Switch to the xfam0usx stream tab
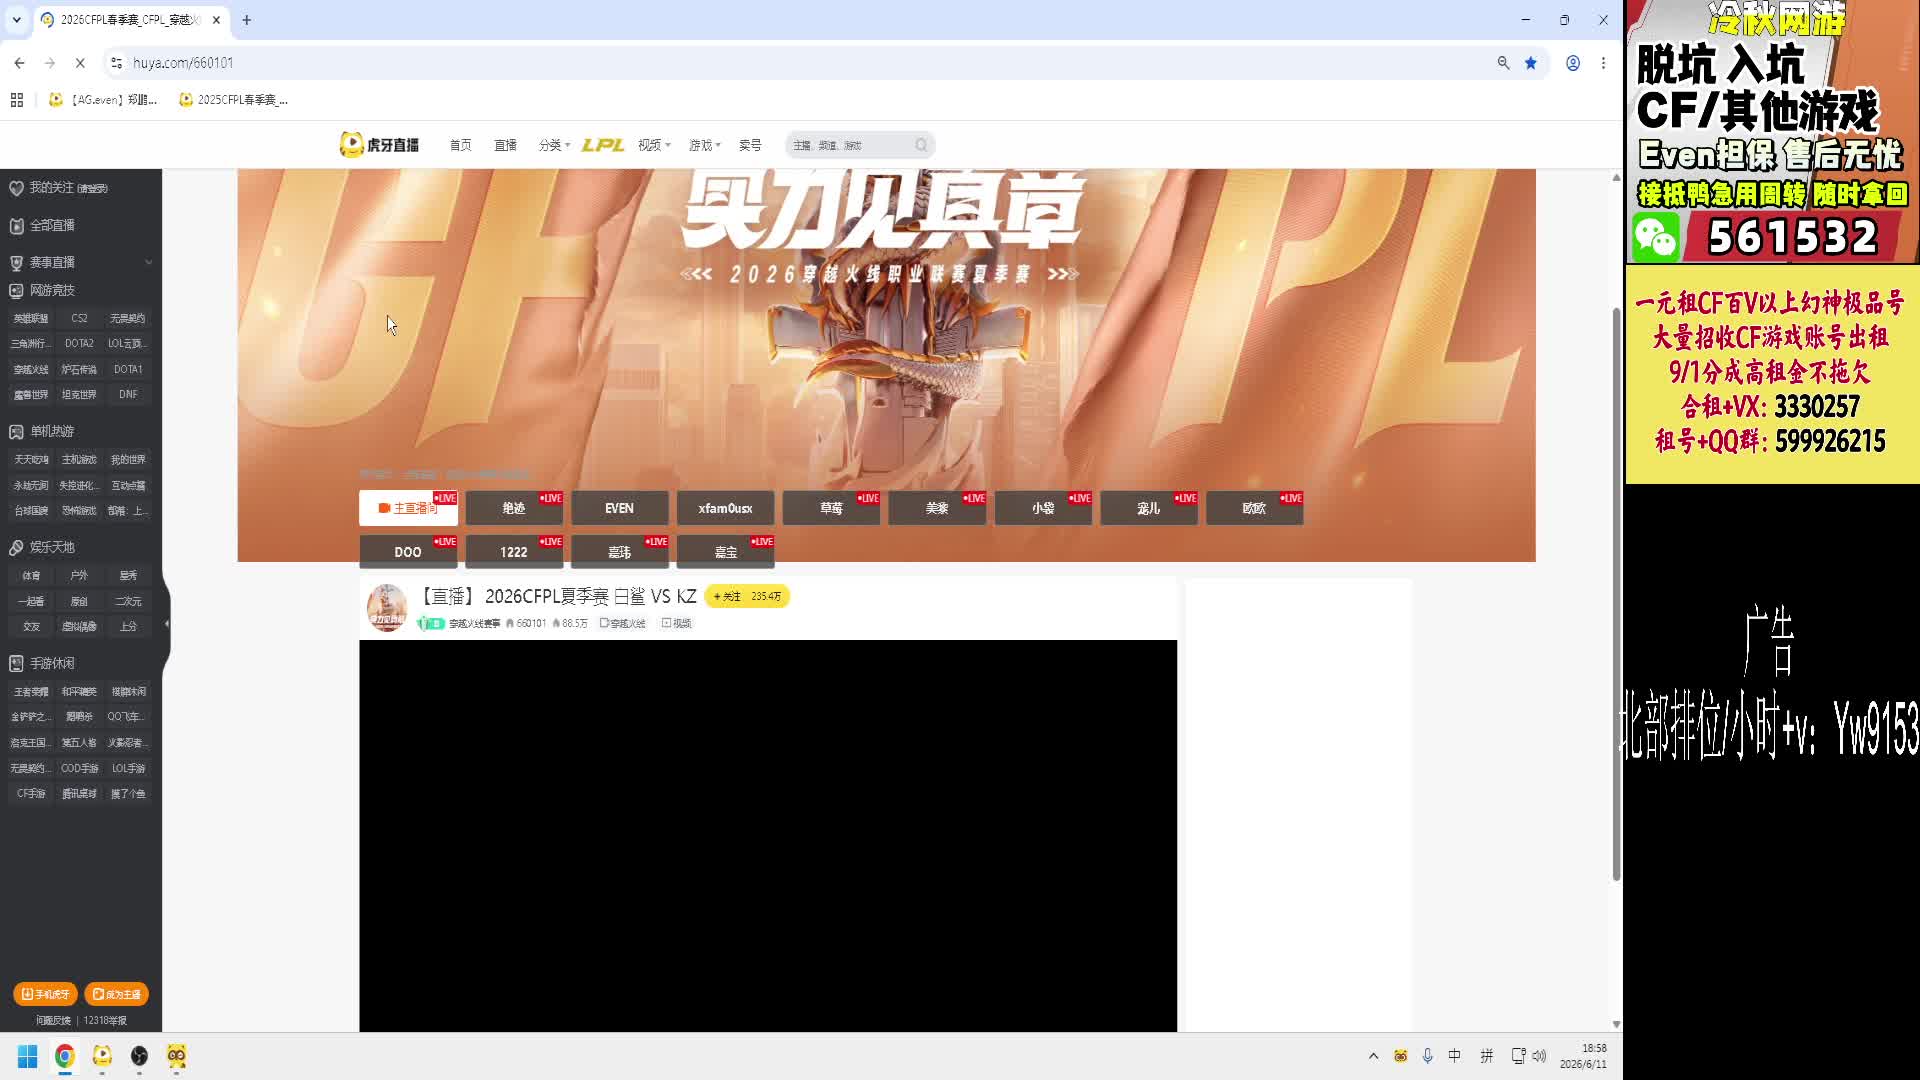The image size is (1920, 1080). (x=725, y=508)
